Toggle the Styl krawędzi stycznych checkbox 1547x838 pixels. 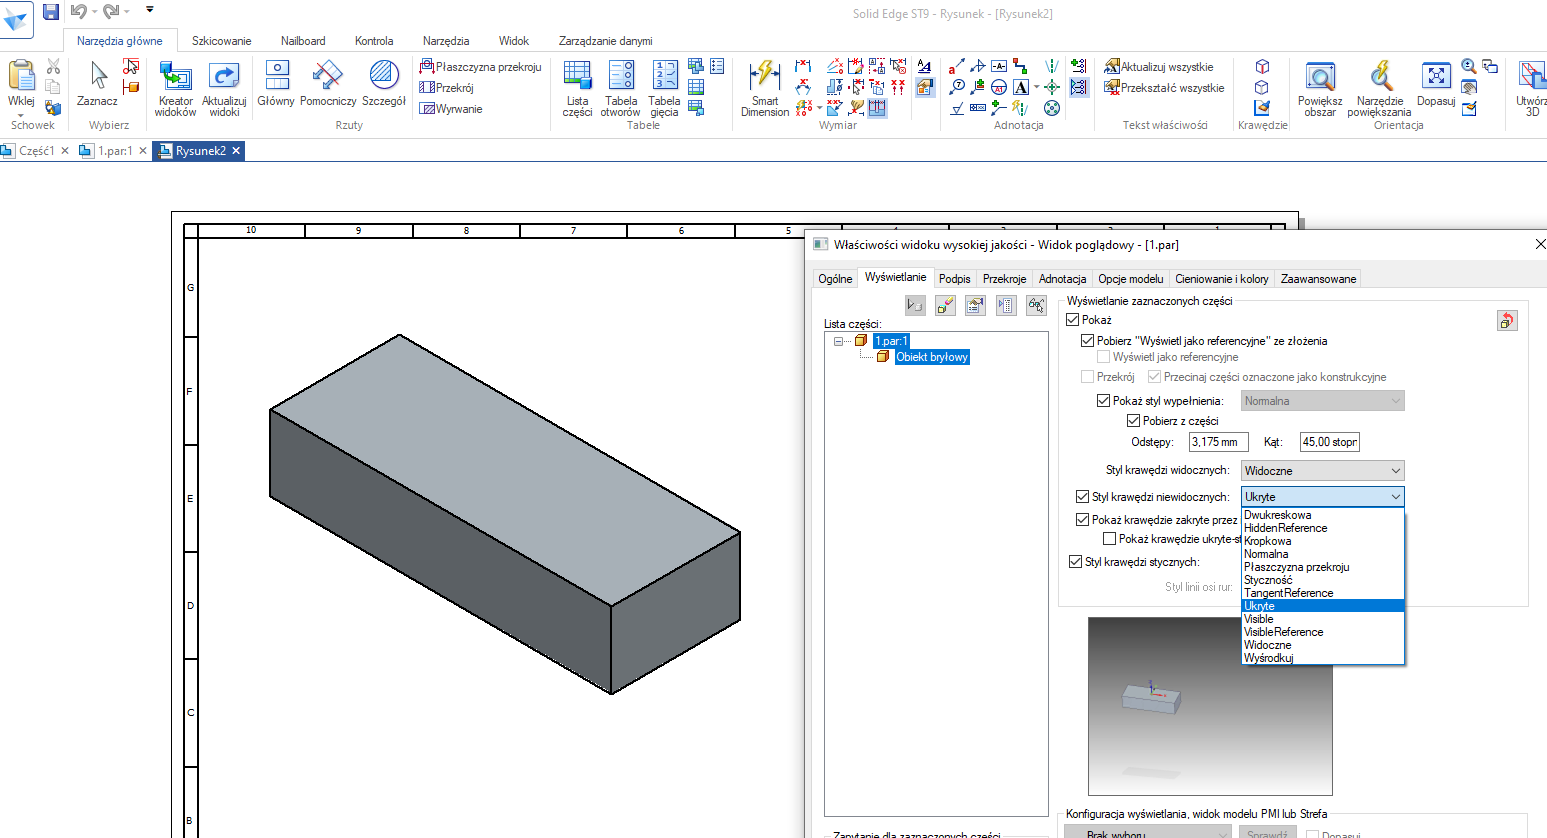[1076, 562]
